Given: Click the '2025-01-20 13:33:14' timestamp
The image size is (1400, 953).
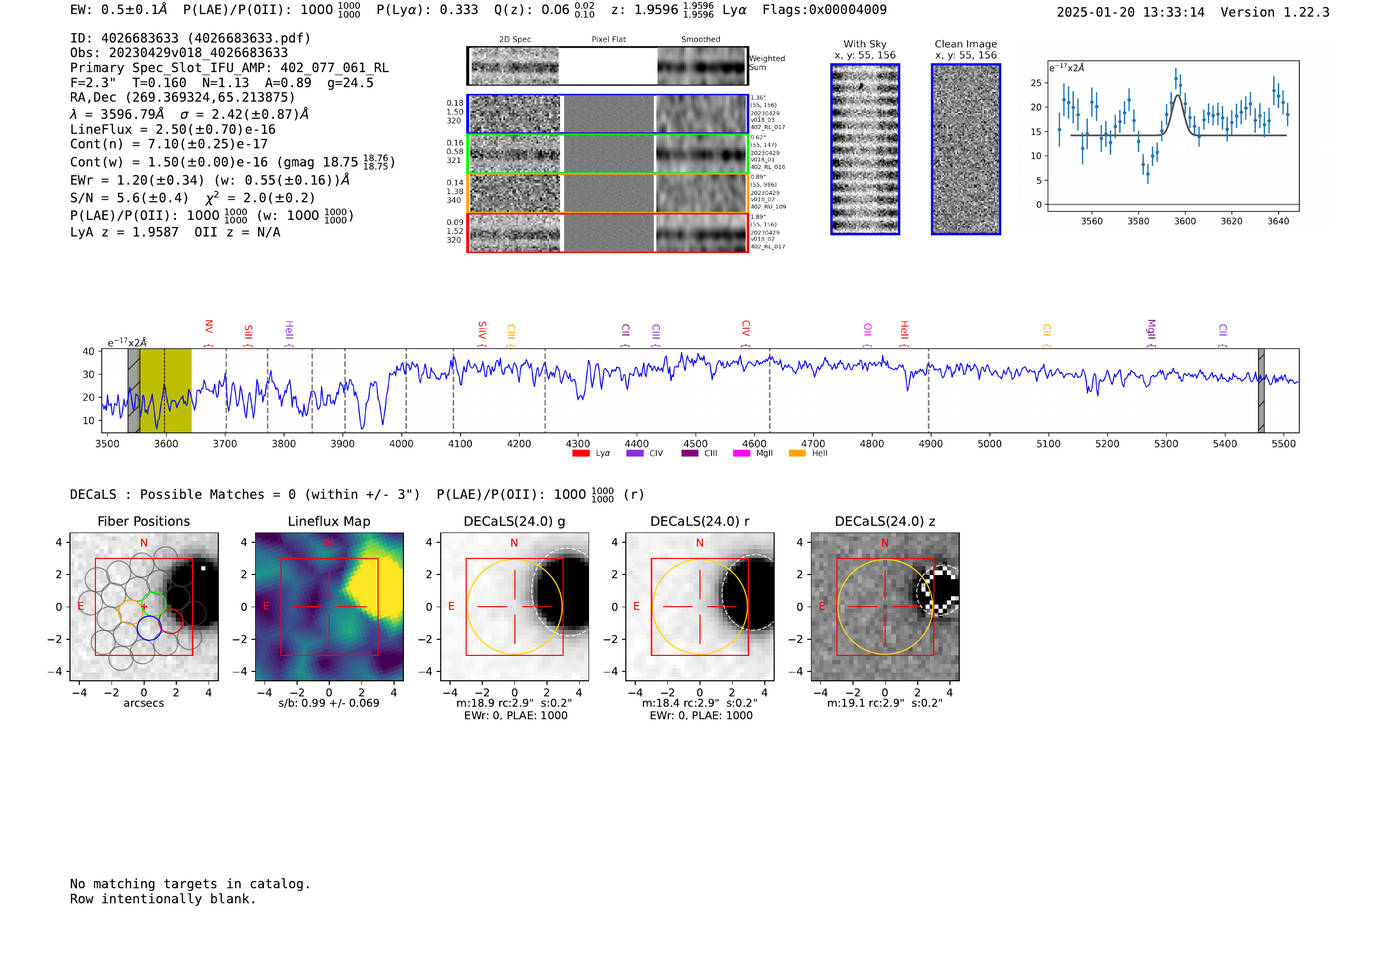Looking at the screenshot, I should (1130, 13).
